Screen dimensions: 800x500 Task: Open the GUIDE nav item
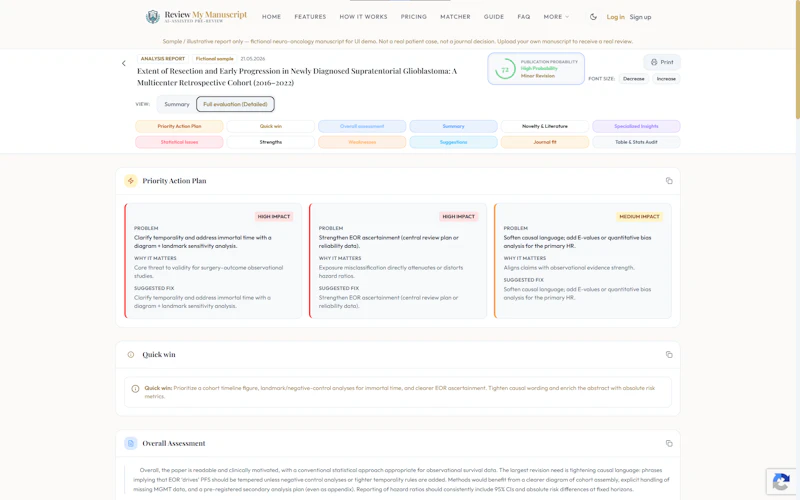[494, 17]
